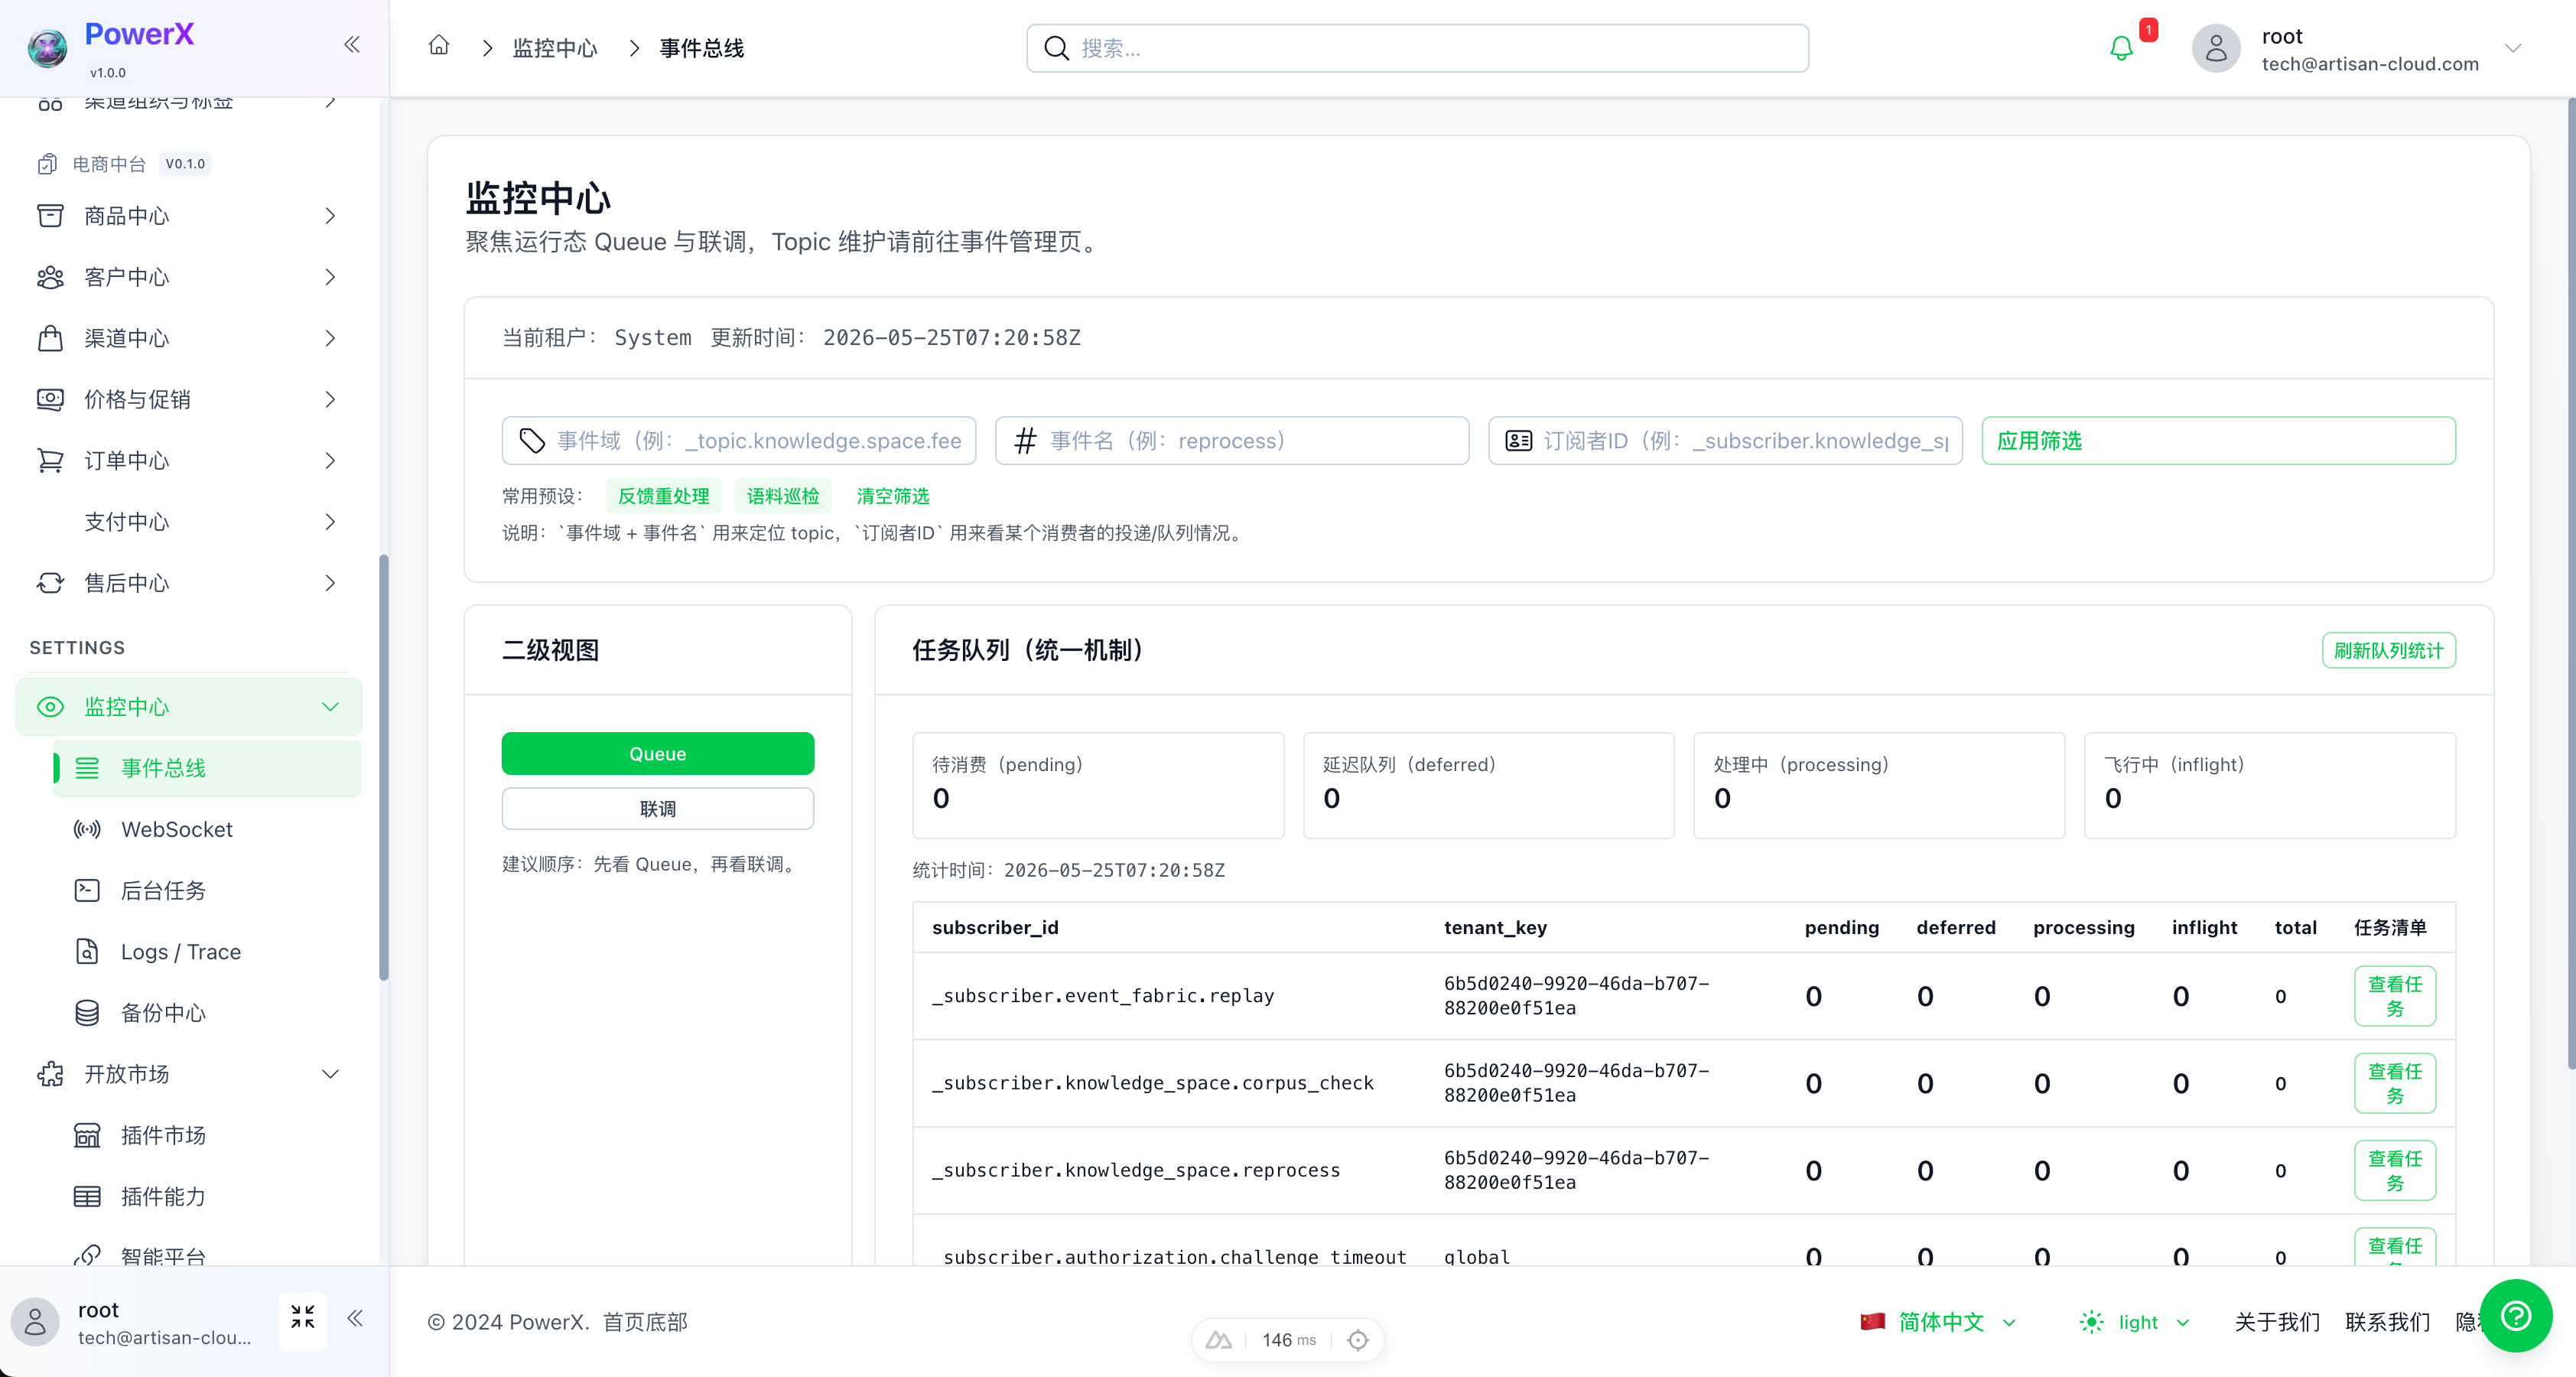Click the fullscreen shrink icon in sidebar footer
This screenshot has height=1377, width=2576.
click(302, 1317)
